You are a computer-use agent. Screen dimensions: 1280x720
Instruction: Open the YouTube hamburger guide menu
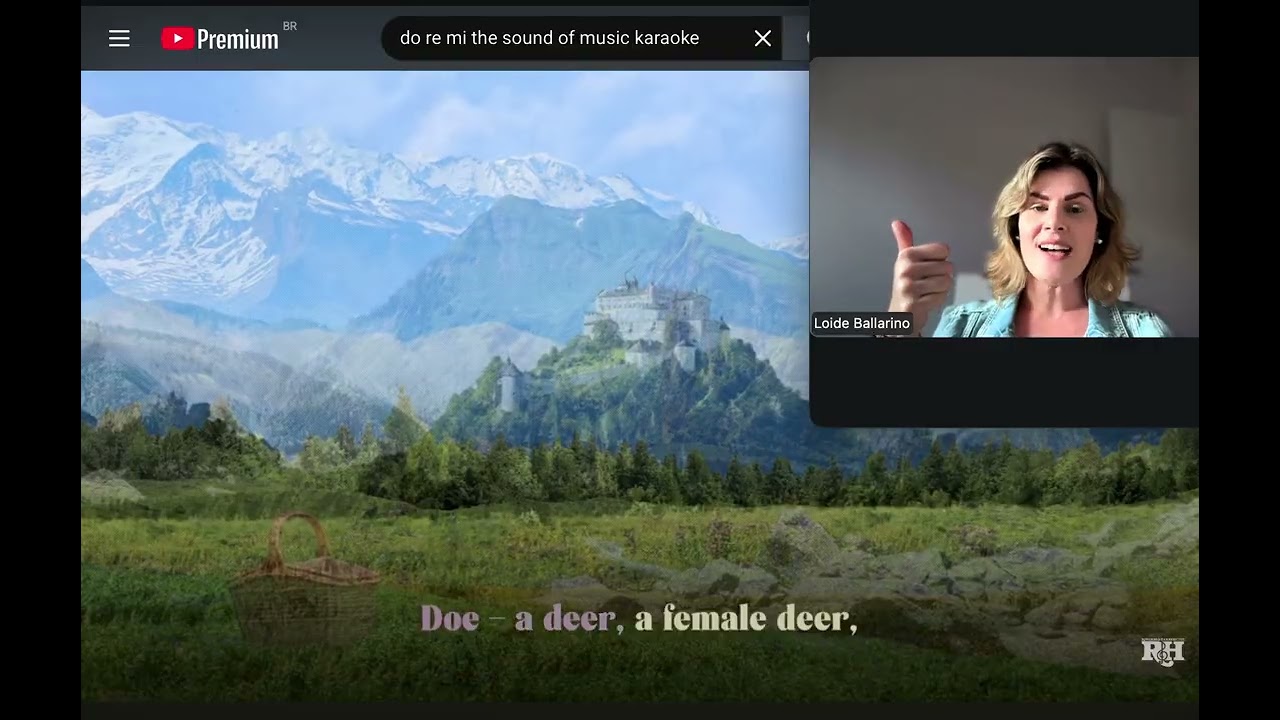tap(119, 39)
